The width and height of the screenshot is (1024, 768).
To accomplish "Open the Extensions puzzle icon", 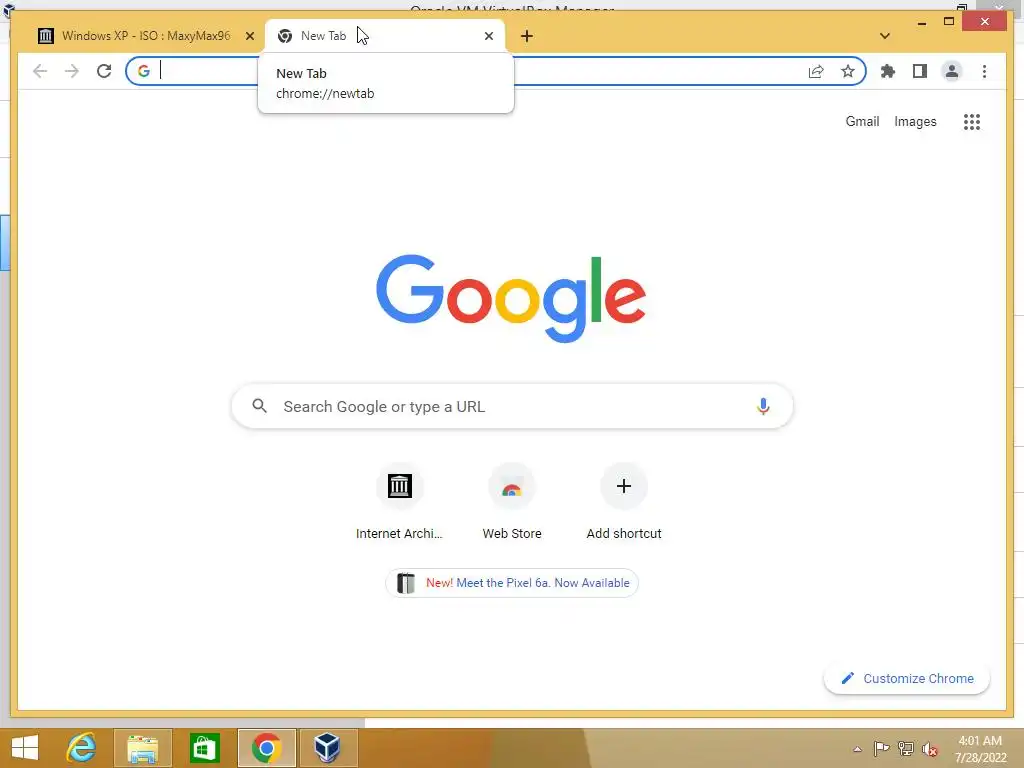I will 888,71.
